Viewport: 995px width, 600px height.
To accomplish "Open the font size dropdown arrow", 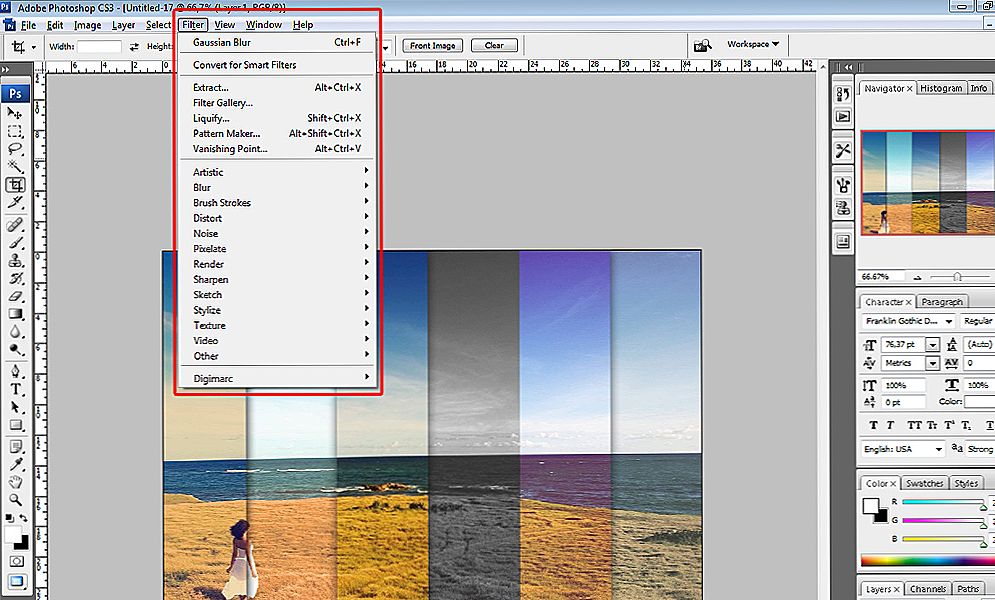I will click(932, 344).
